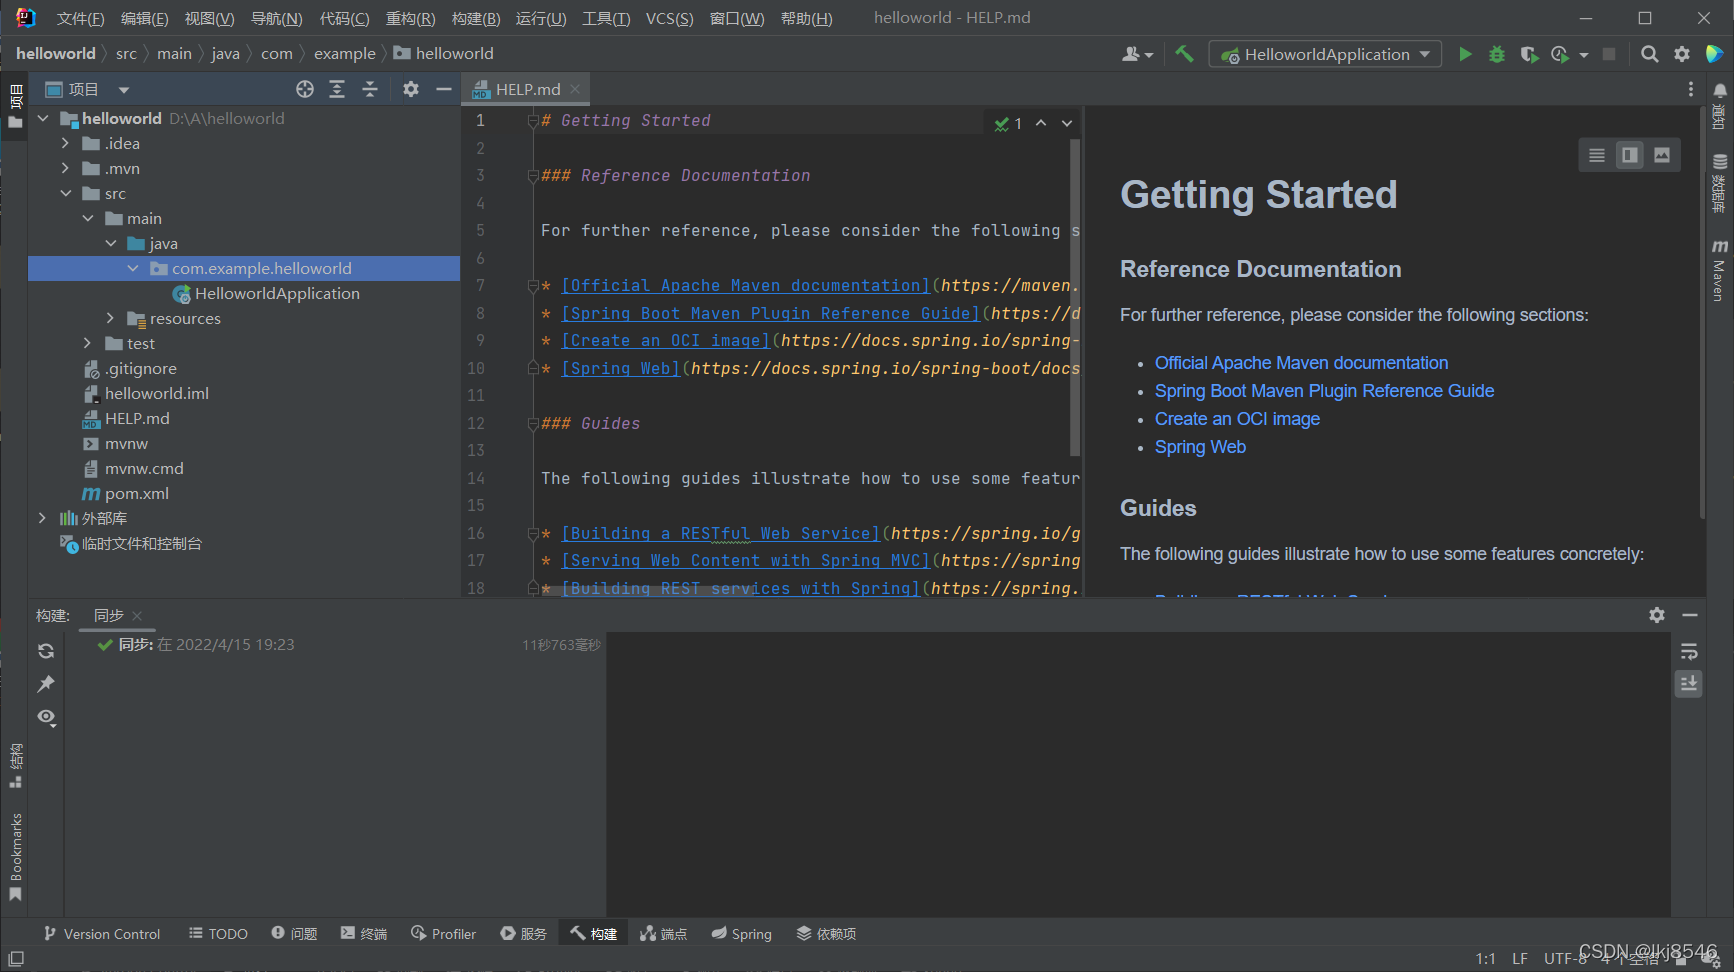
Task: Run the HelloworldApplication with the green play icon
Action: click(x=1464, y=53)
